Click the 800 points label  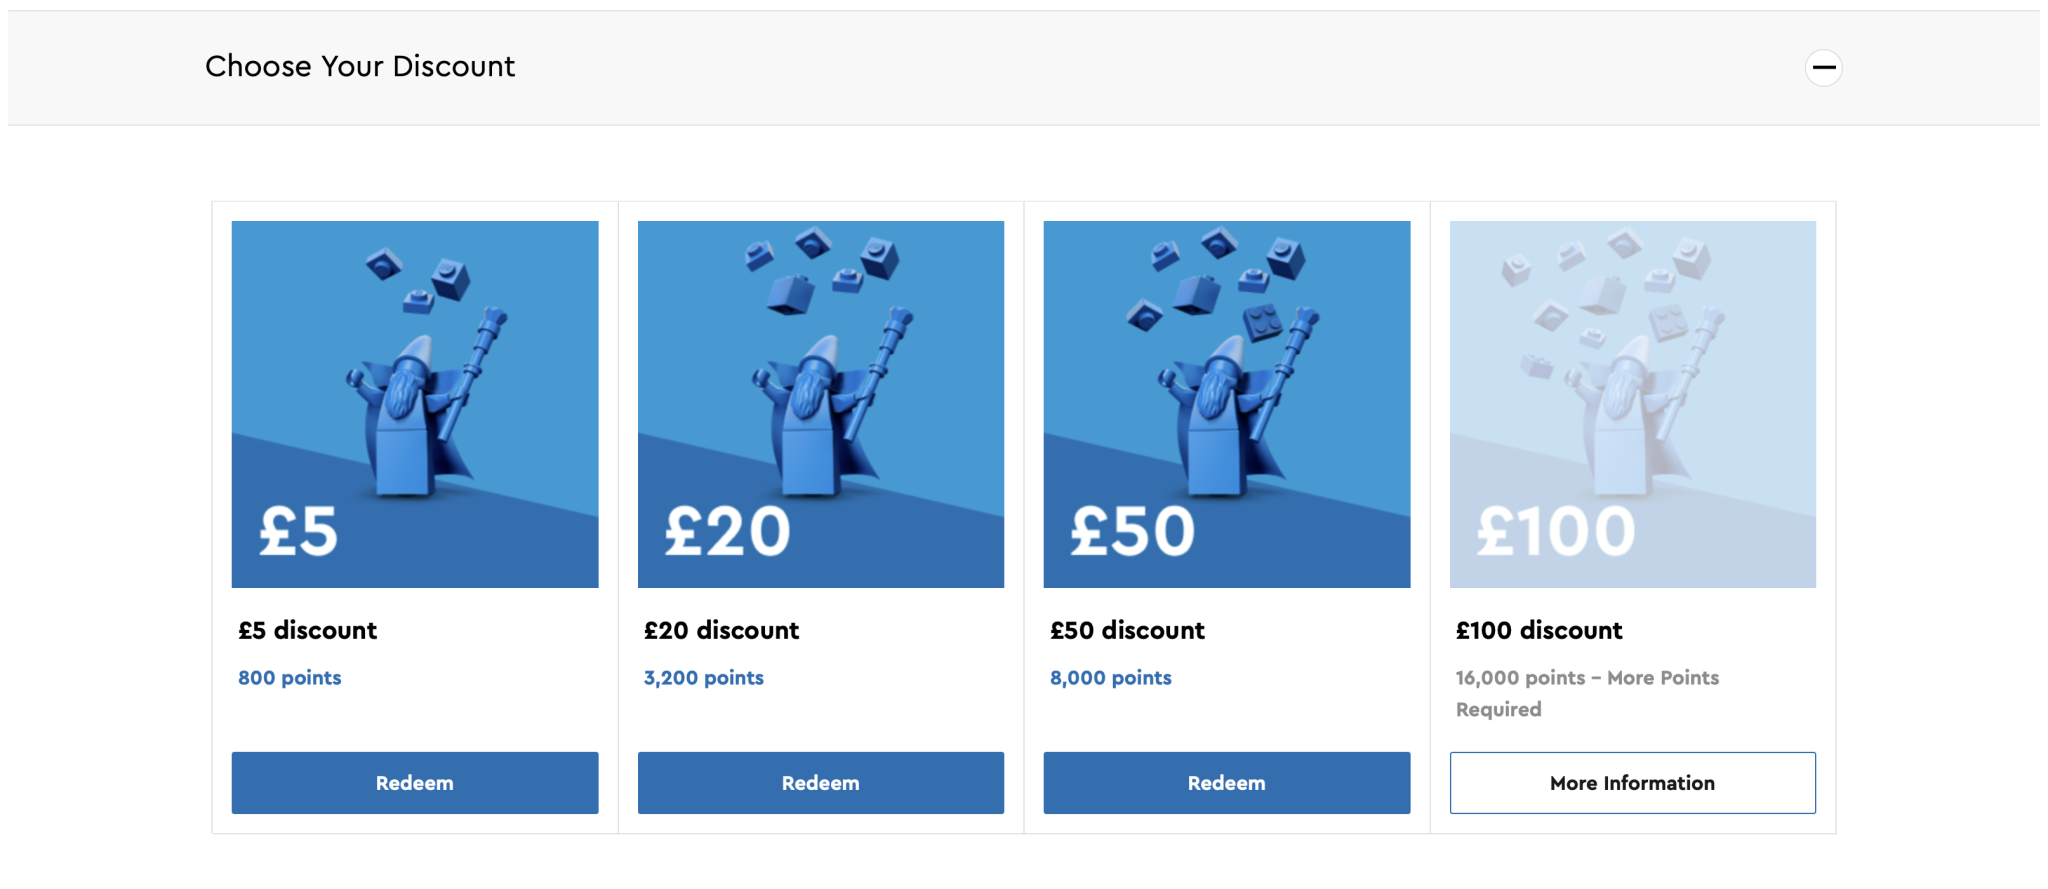(x=290, y=678)
